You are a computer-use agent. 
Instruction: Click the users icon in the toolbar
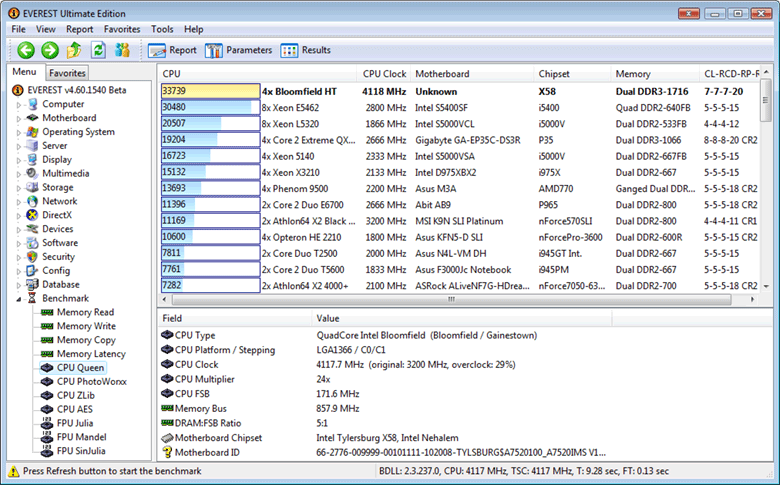tap(122, 50)
